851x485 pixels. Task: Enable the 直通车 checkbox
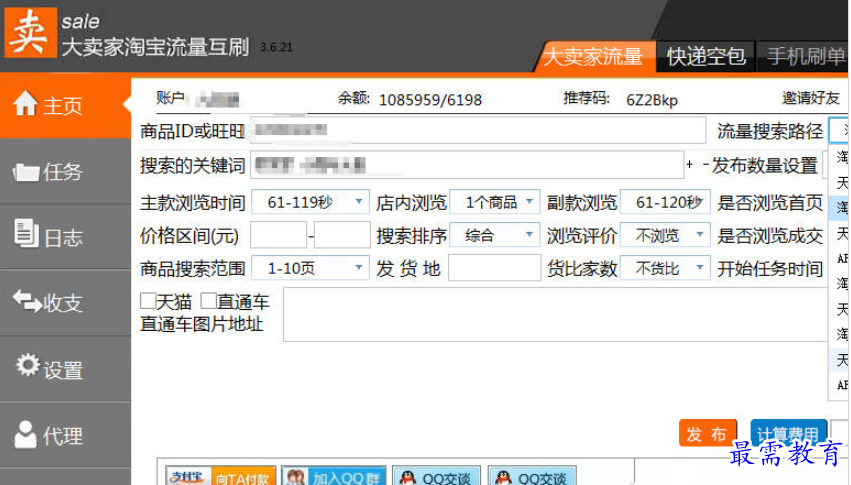tap(209, 301)
